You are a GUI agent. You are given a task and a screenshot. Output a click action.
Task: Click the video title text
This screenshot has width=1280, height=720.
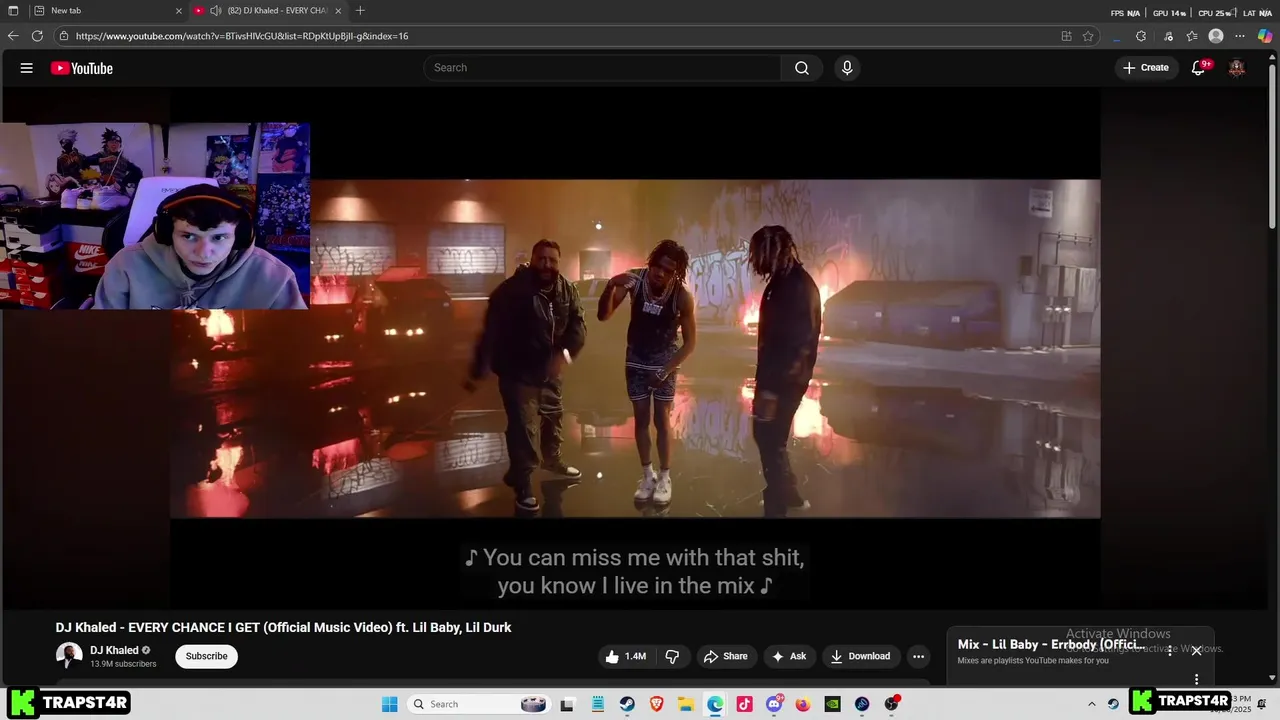tap(283, 627)
